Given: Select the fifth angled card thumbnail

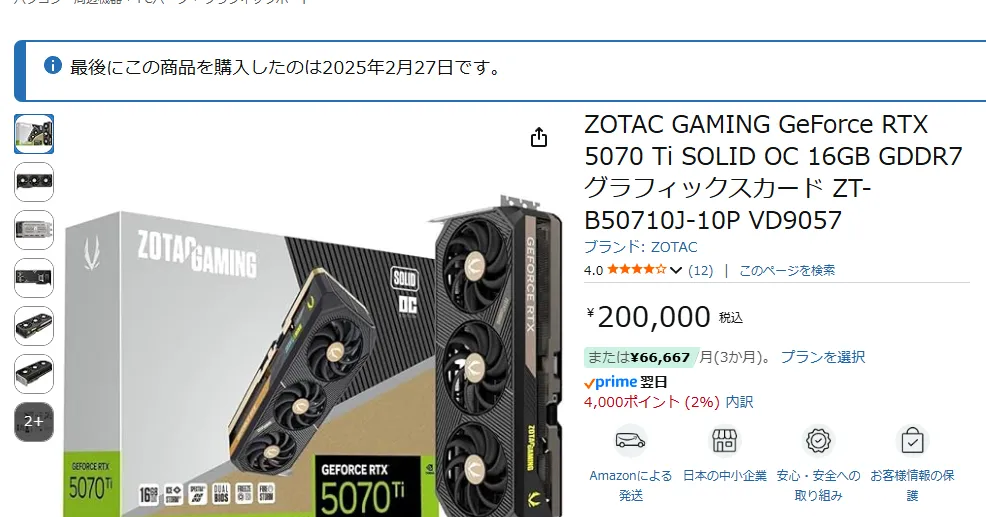Looking at the screenshot, I should [34, 326].
